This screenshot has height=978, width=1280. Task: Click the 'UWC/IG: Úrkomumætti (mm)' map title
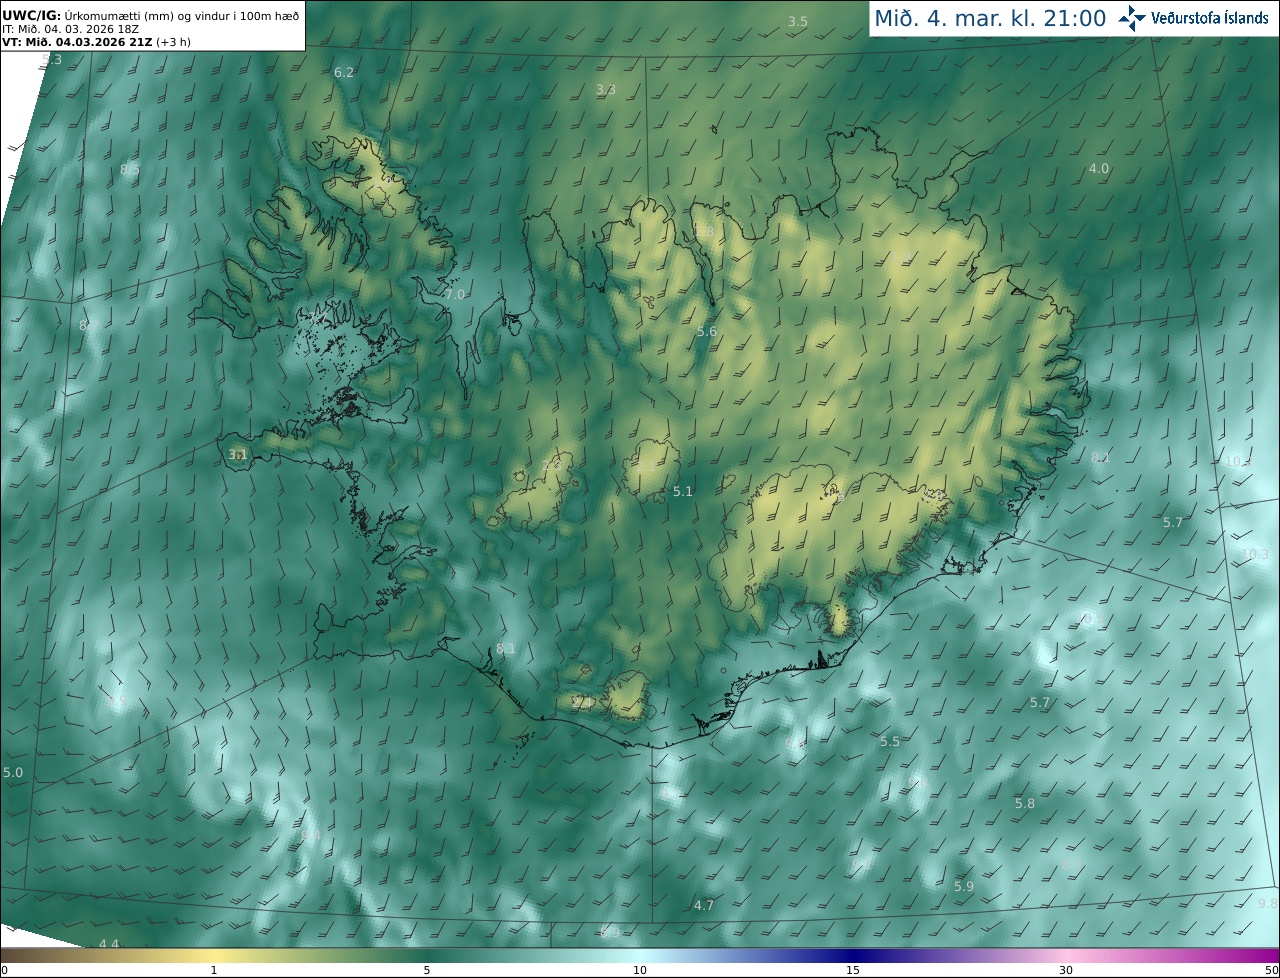151,15
